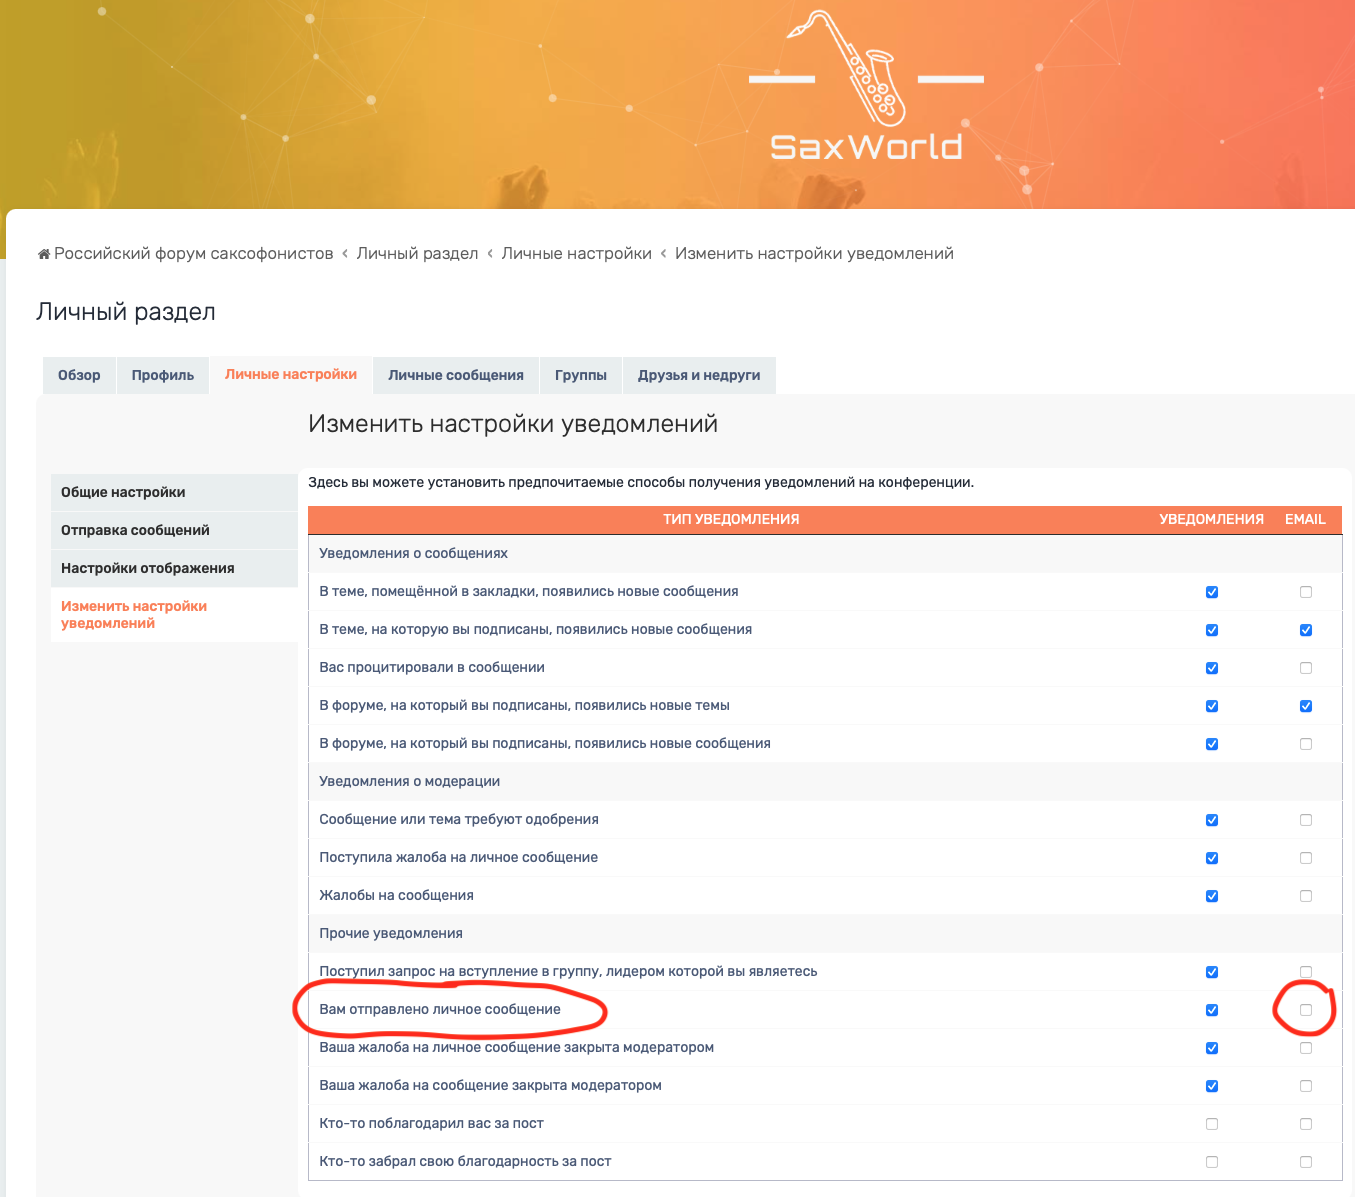Image resolution: width=1355 pixels, height=1197 pixels.
Task: Open Настройки отображения sidebar item
Action: pos(148,568)
